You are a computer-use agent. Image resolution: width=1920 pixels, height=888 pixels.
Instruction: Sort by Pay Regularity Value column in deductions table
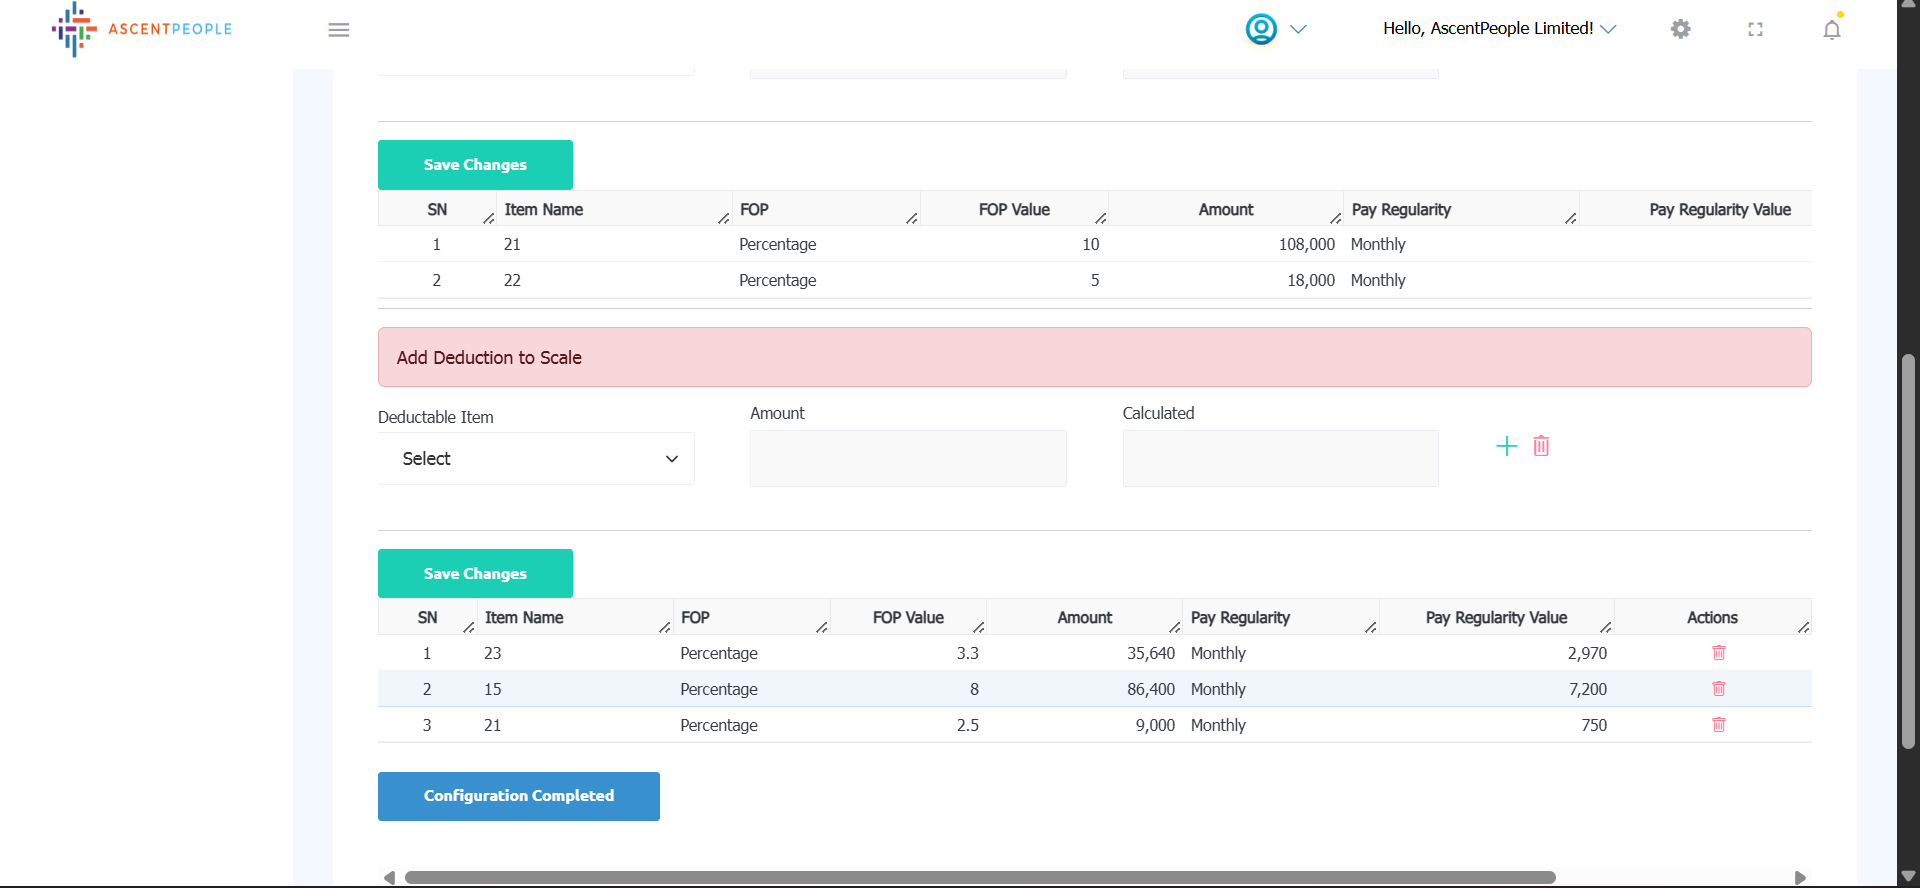1495,618
